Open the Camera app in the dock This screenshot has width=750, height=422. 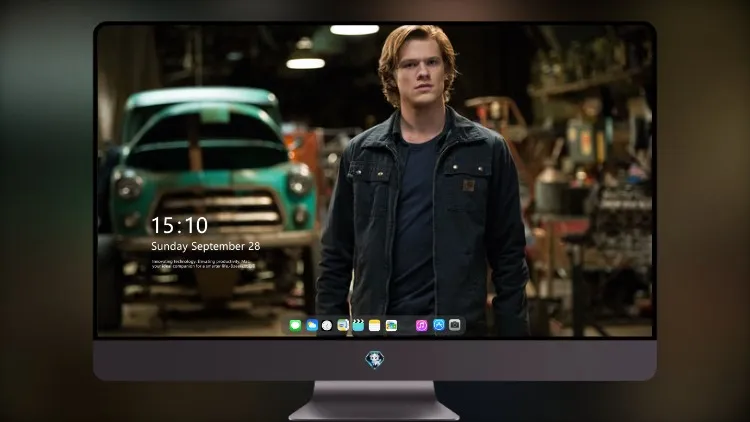tap(455, 325)
